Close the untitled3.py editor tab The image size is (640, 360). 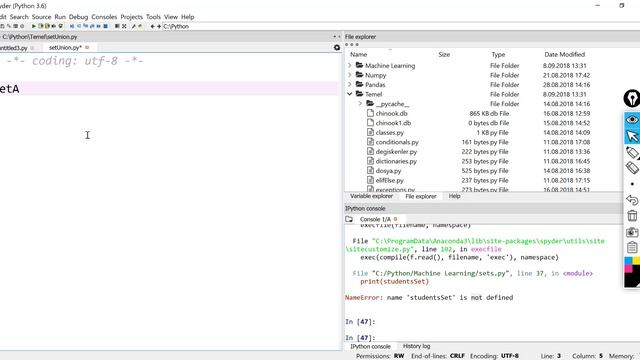32,48
